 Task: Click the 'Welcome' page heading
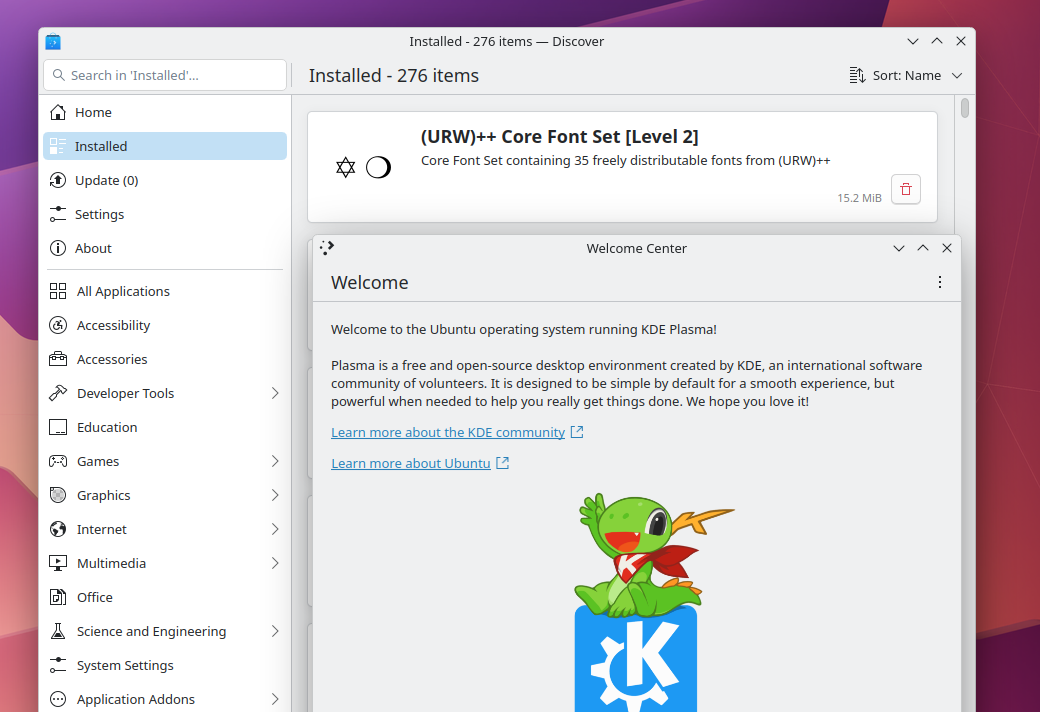pyautogui.click(x=369, y=283)
